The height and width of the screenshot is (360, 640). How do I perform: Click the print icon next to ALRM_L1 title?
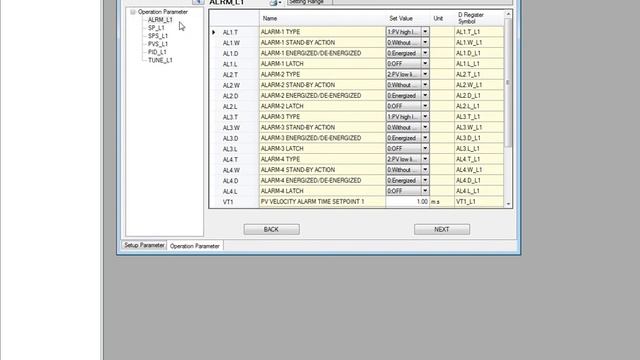(273, 2)
